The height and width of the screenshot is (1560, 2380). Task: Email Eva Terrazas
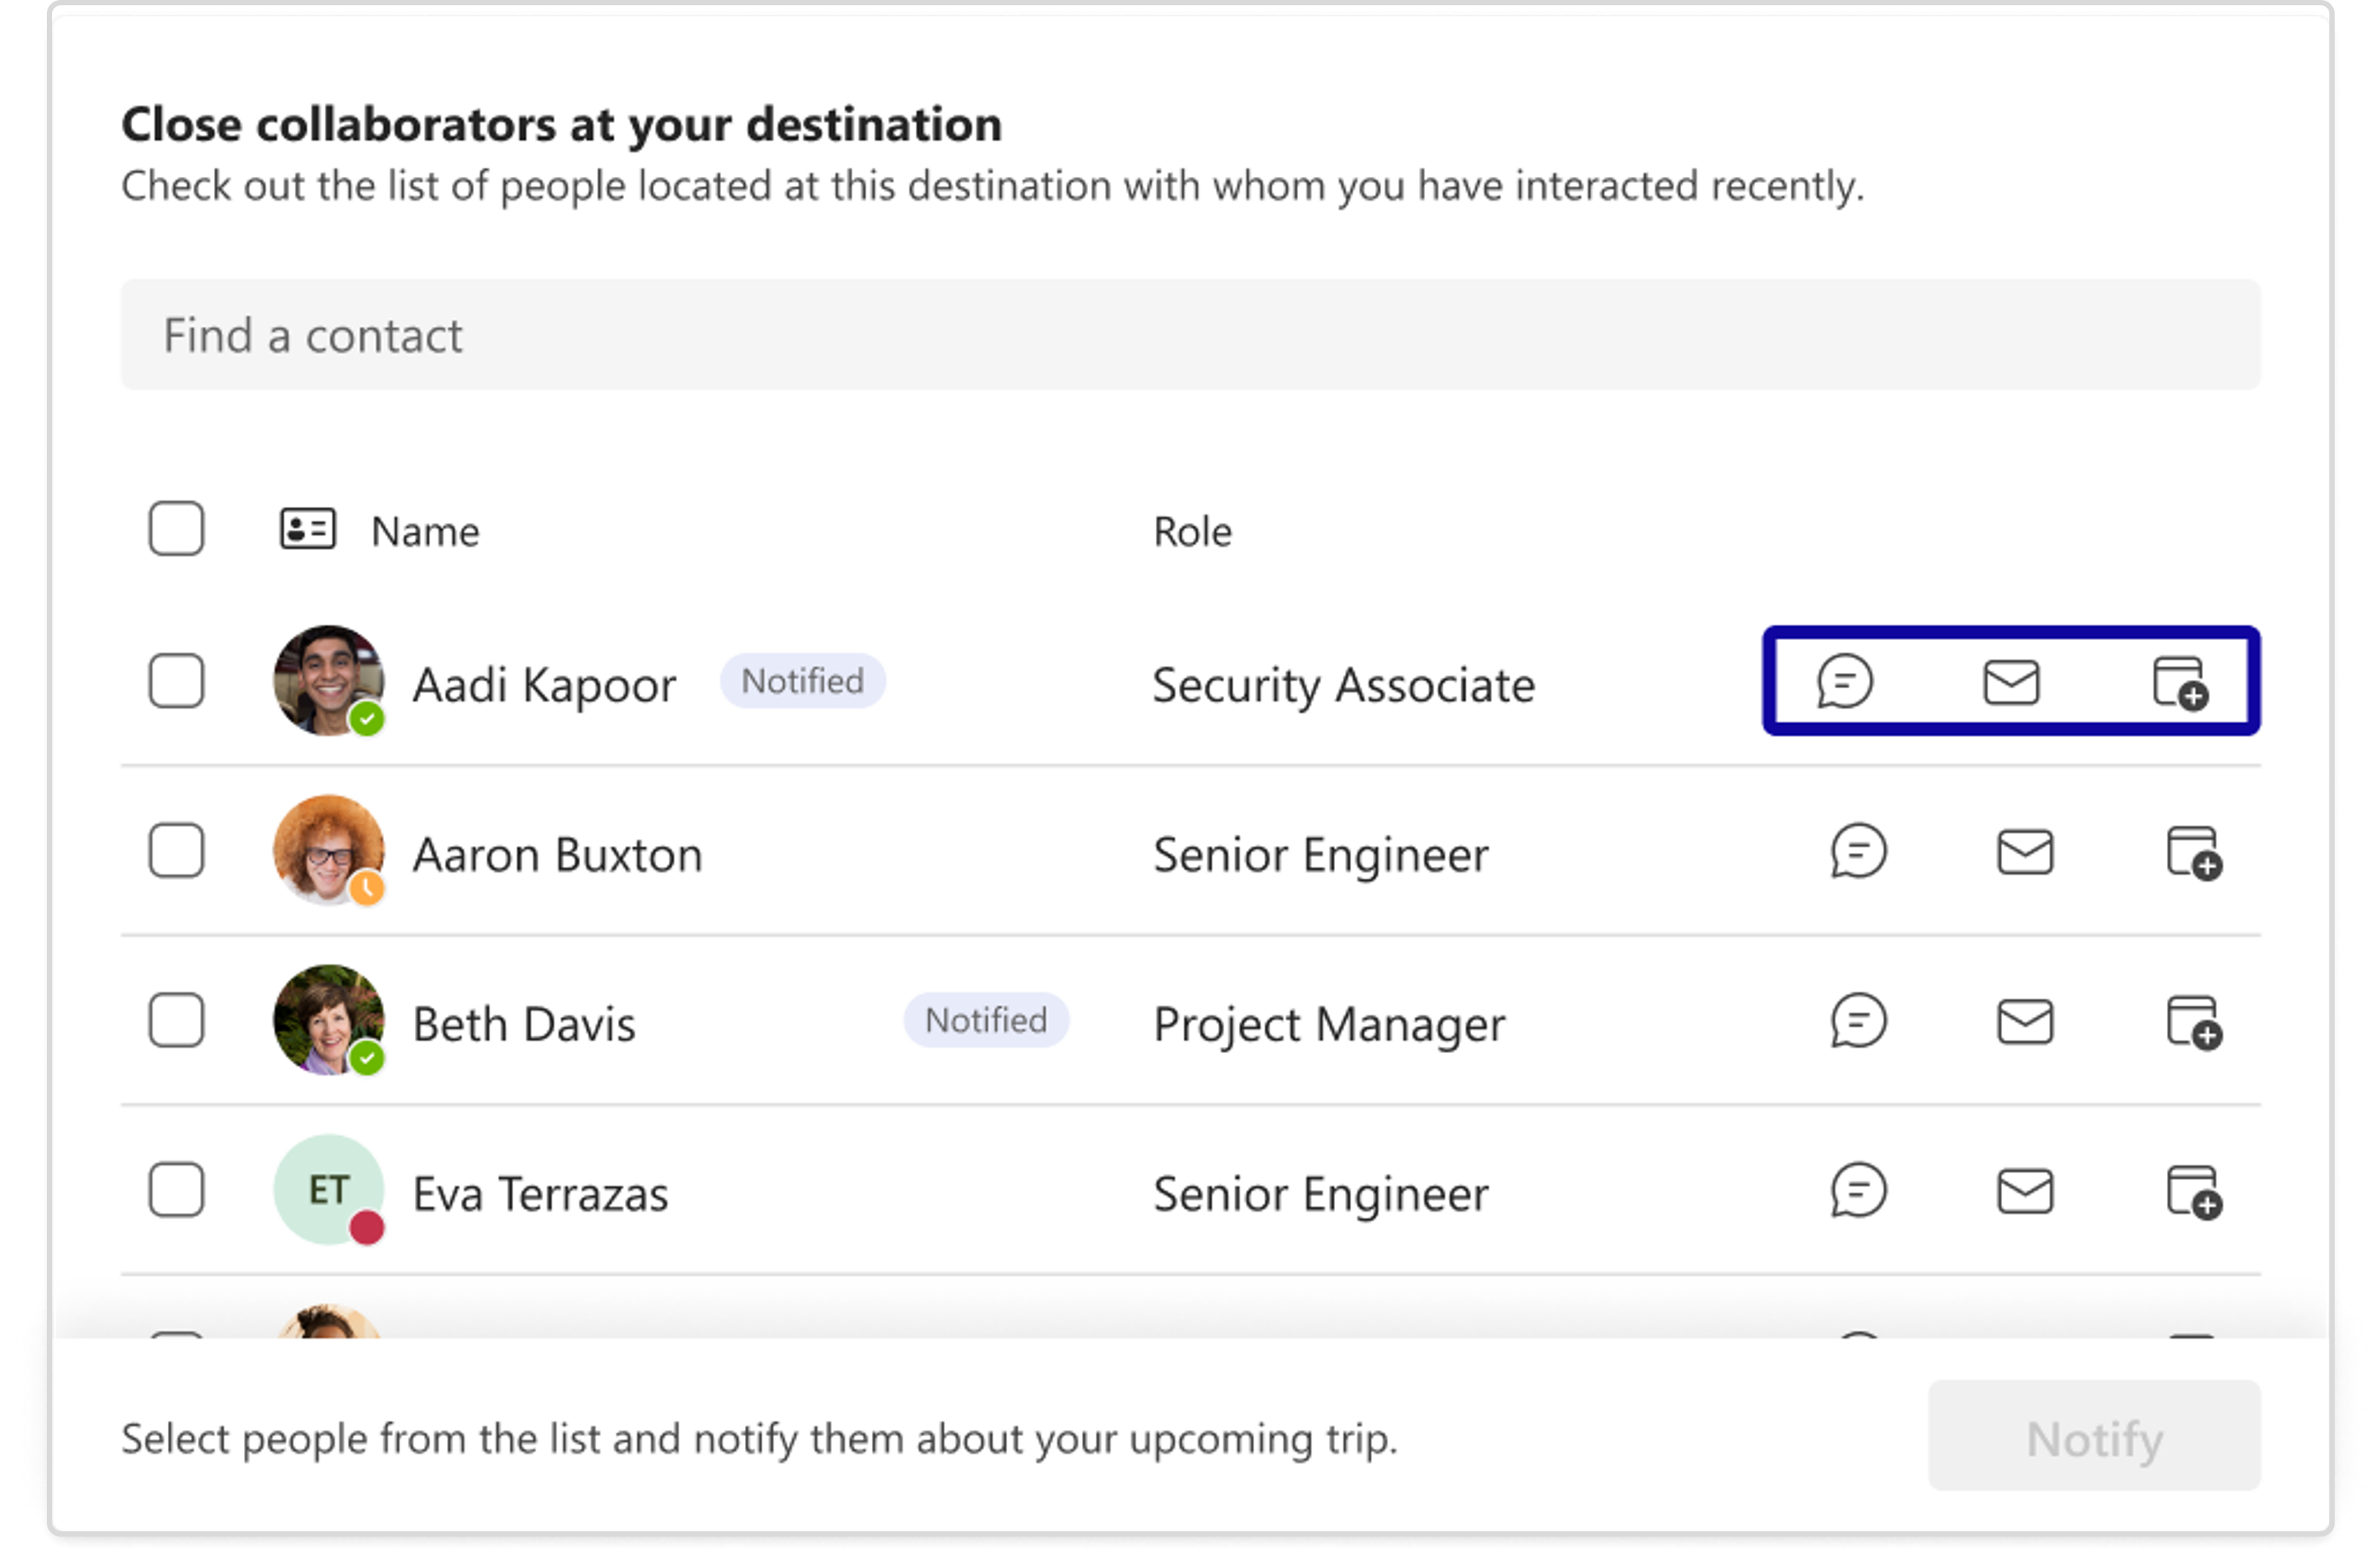2025,1192
